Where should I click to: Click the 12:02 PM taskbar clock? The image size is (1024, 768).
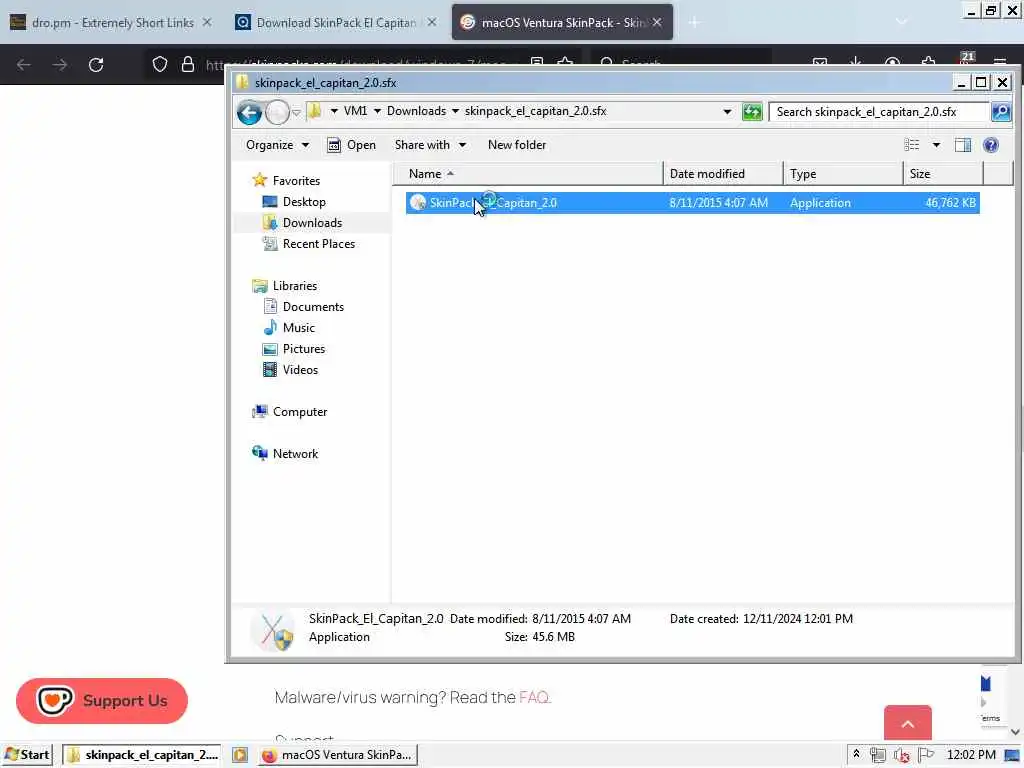coord(970,755)
